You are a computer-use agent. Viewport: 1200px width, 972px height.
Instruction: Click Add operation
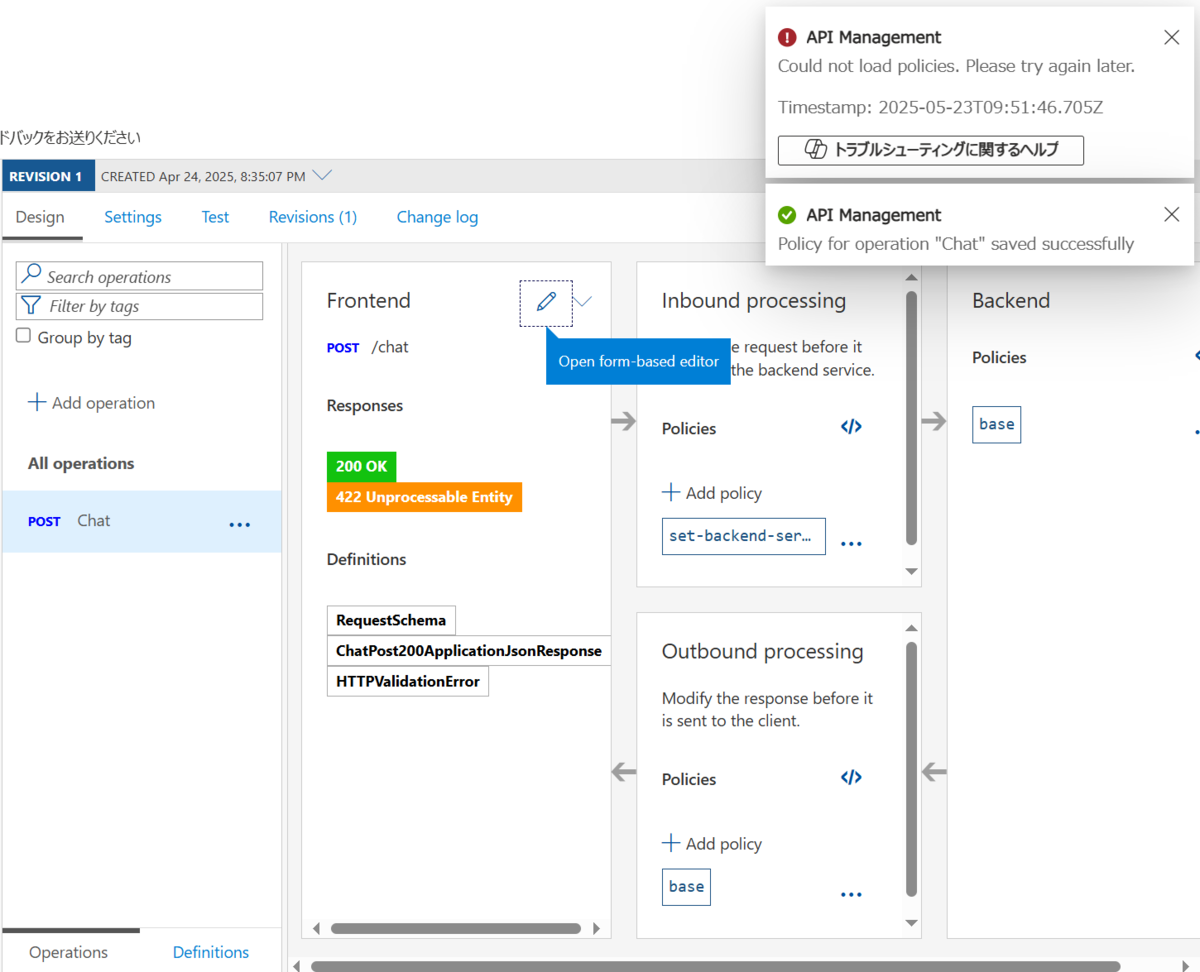[x=92, y=403]
